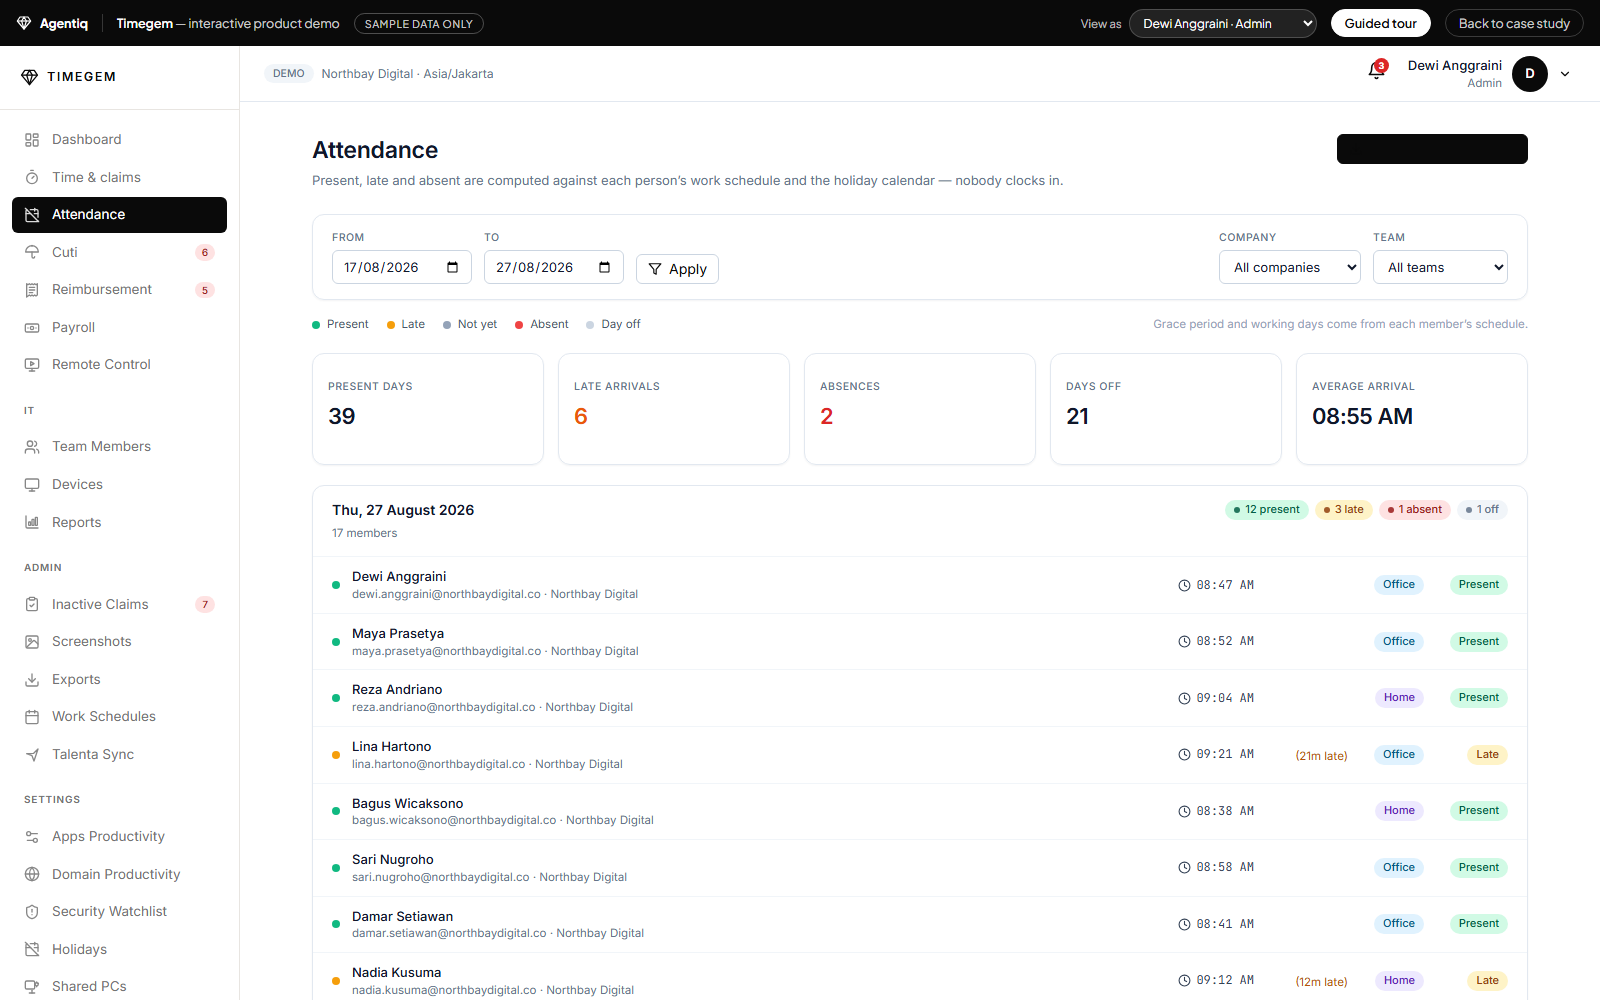This screenshot has height=1000, width=1600.
Task: Go to Holidays settings page
Action: pyautogui.click(x=119, y=949)
